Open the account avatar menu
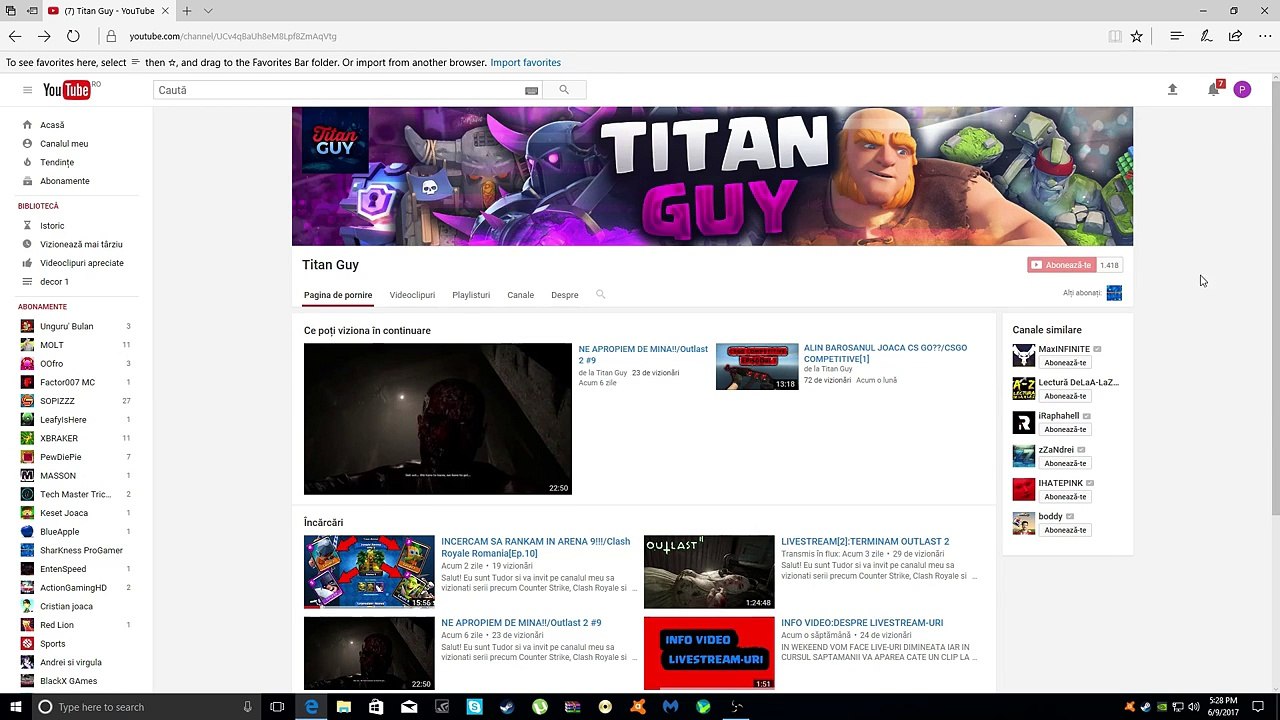The image size is (1280, 720). tap(1242, 89)
